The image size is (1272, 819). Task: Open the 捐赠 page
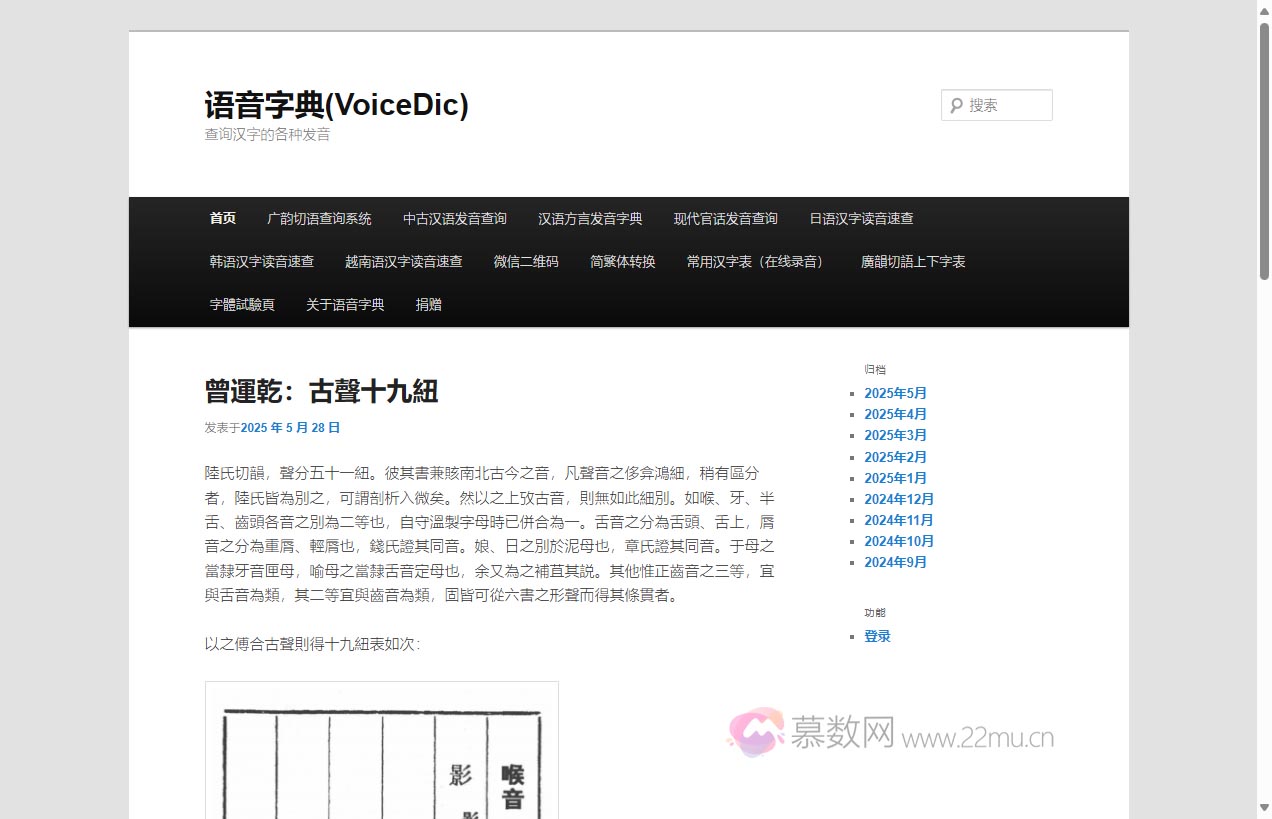(428, 304)
